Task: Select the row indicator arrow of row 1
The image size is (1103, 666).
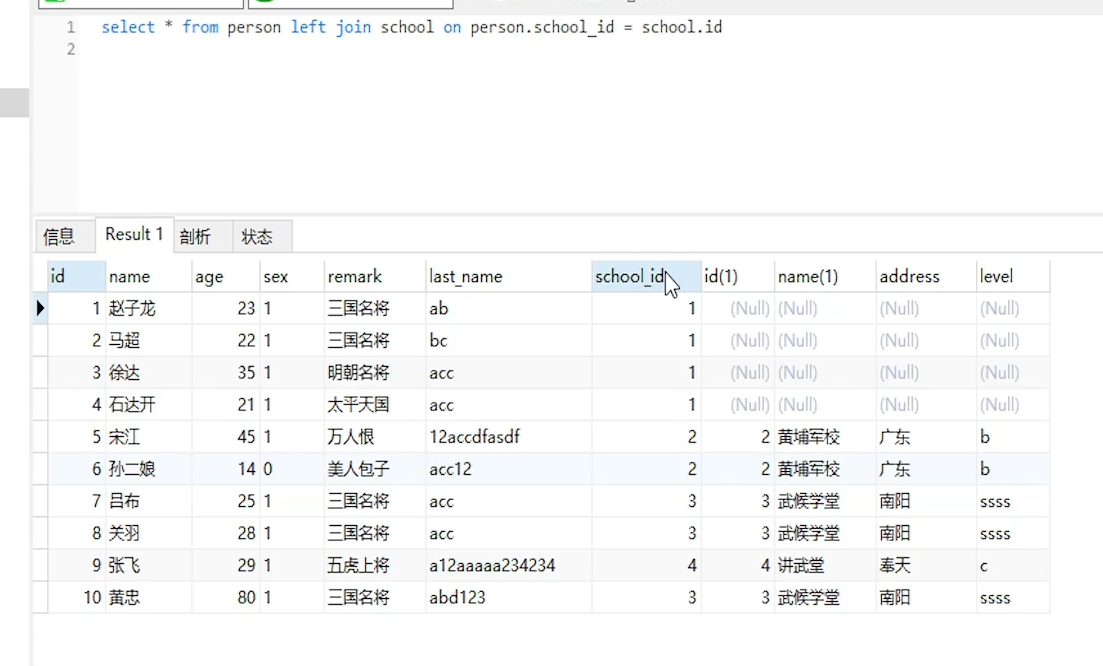Action: coord(40,308)
